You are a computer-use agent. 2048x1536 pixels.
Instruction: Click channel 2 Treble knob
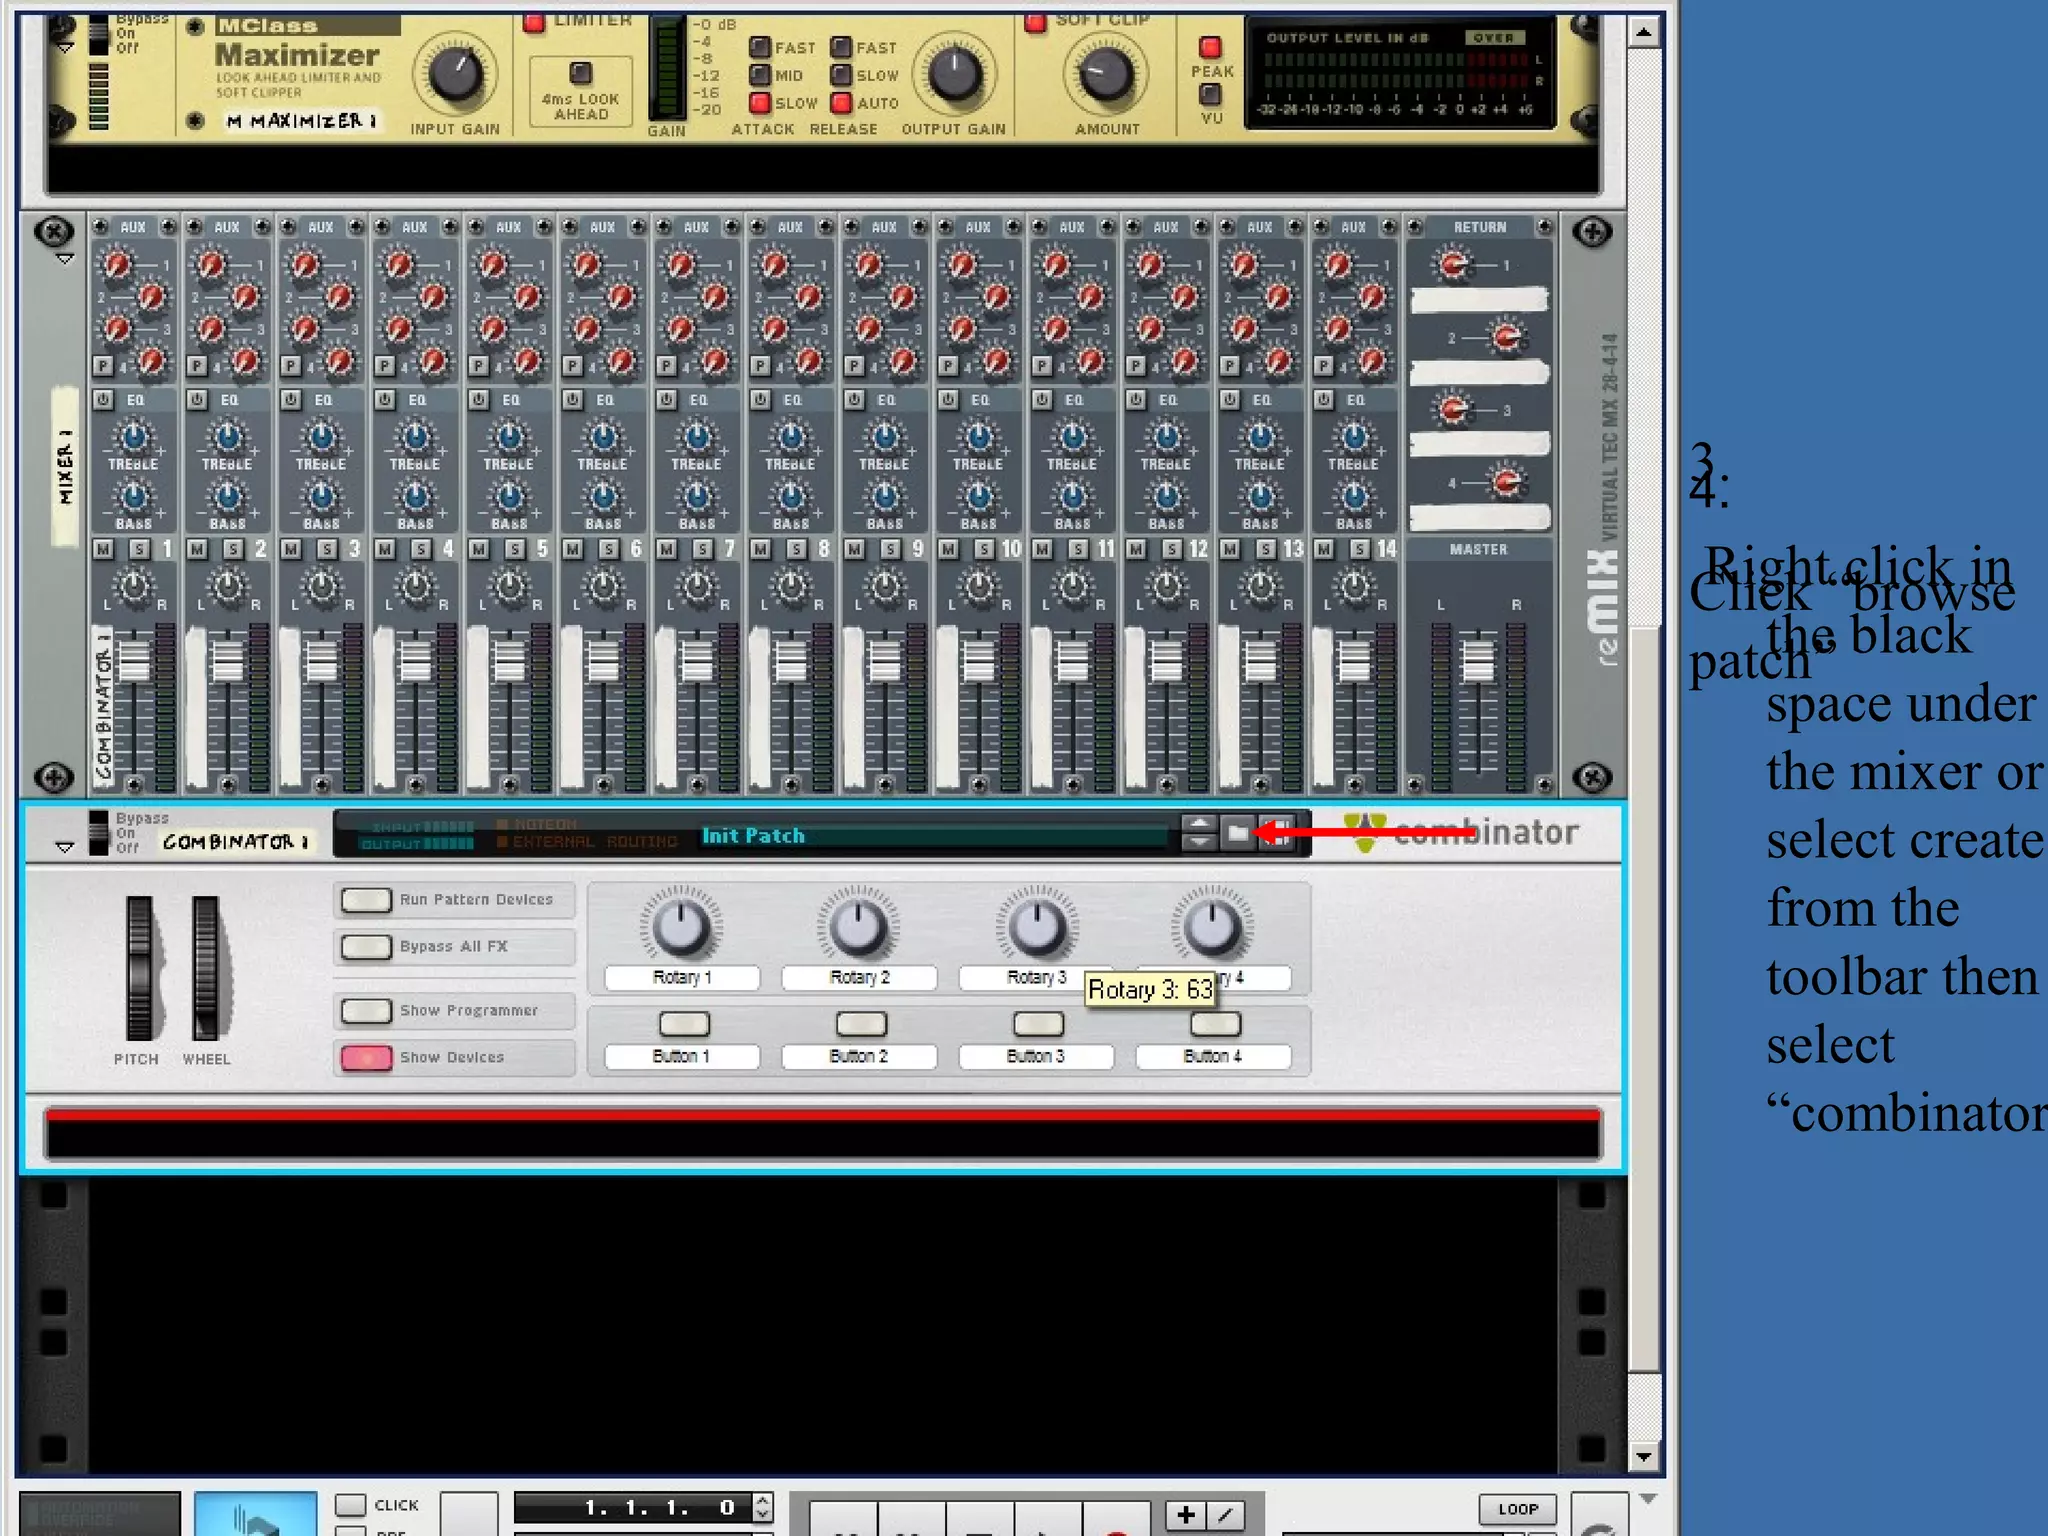228,437
